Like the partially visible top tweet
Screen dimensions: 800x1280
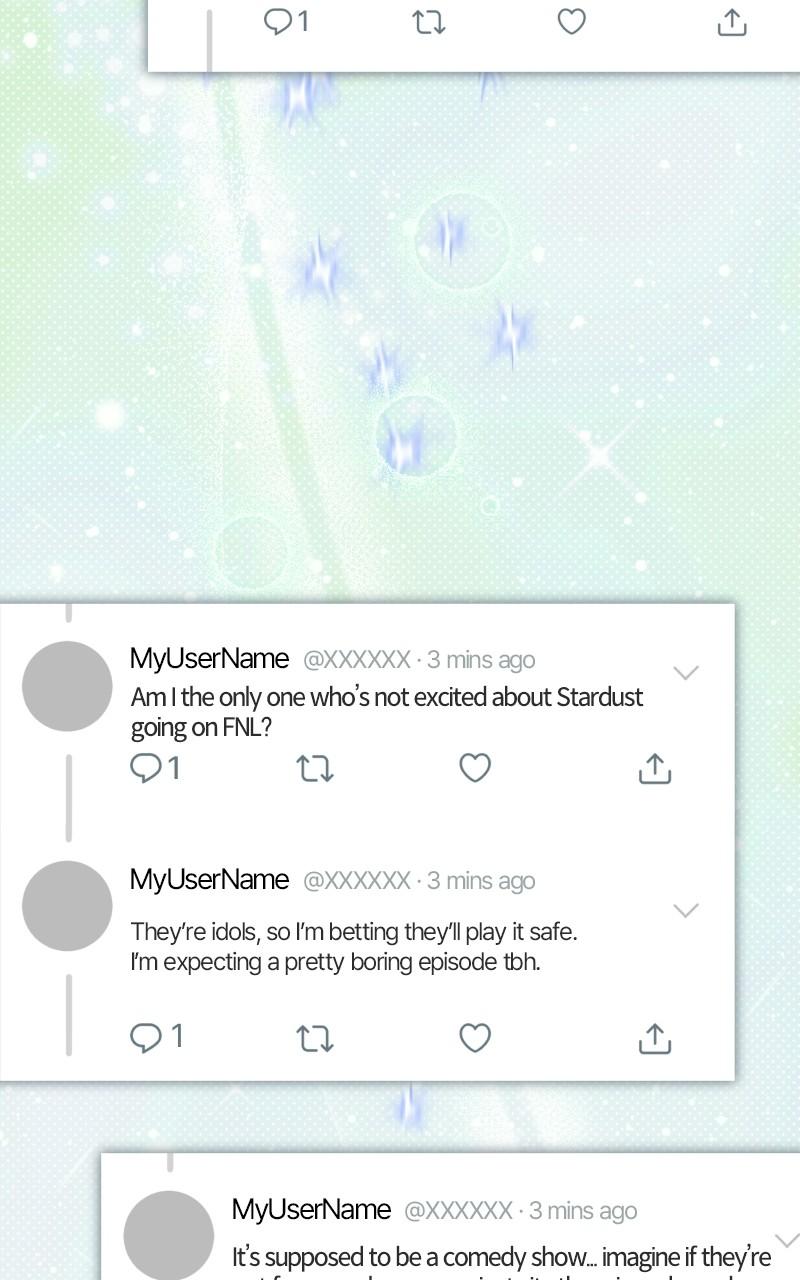[x=571, y=21]
